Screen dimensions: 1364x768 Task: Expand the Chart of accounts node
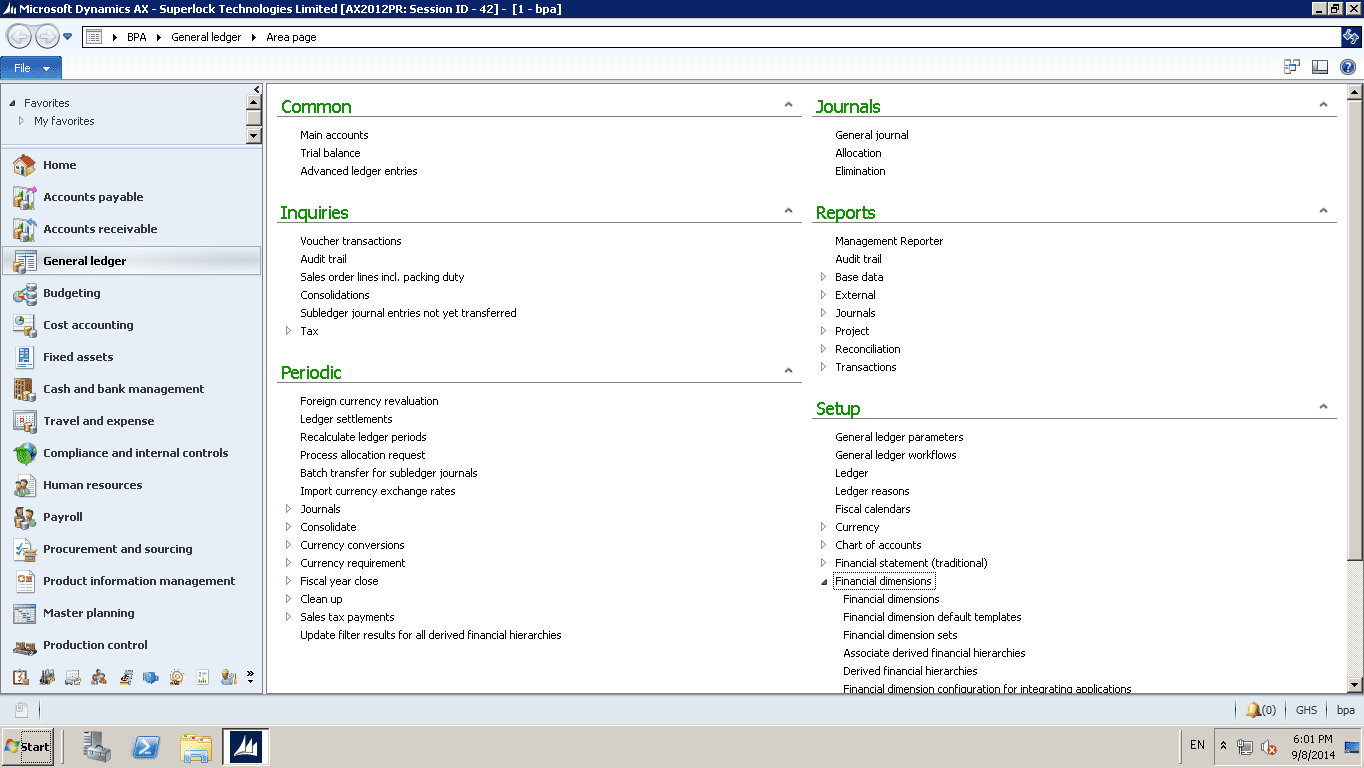(x=824, y=545)
